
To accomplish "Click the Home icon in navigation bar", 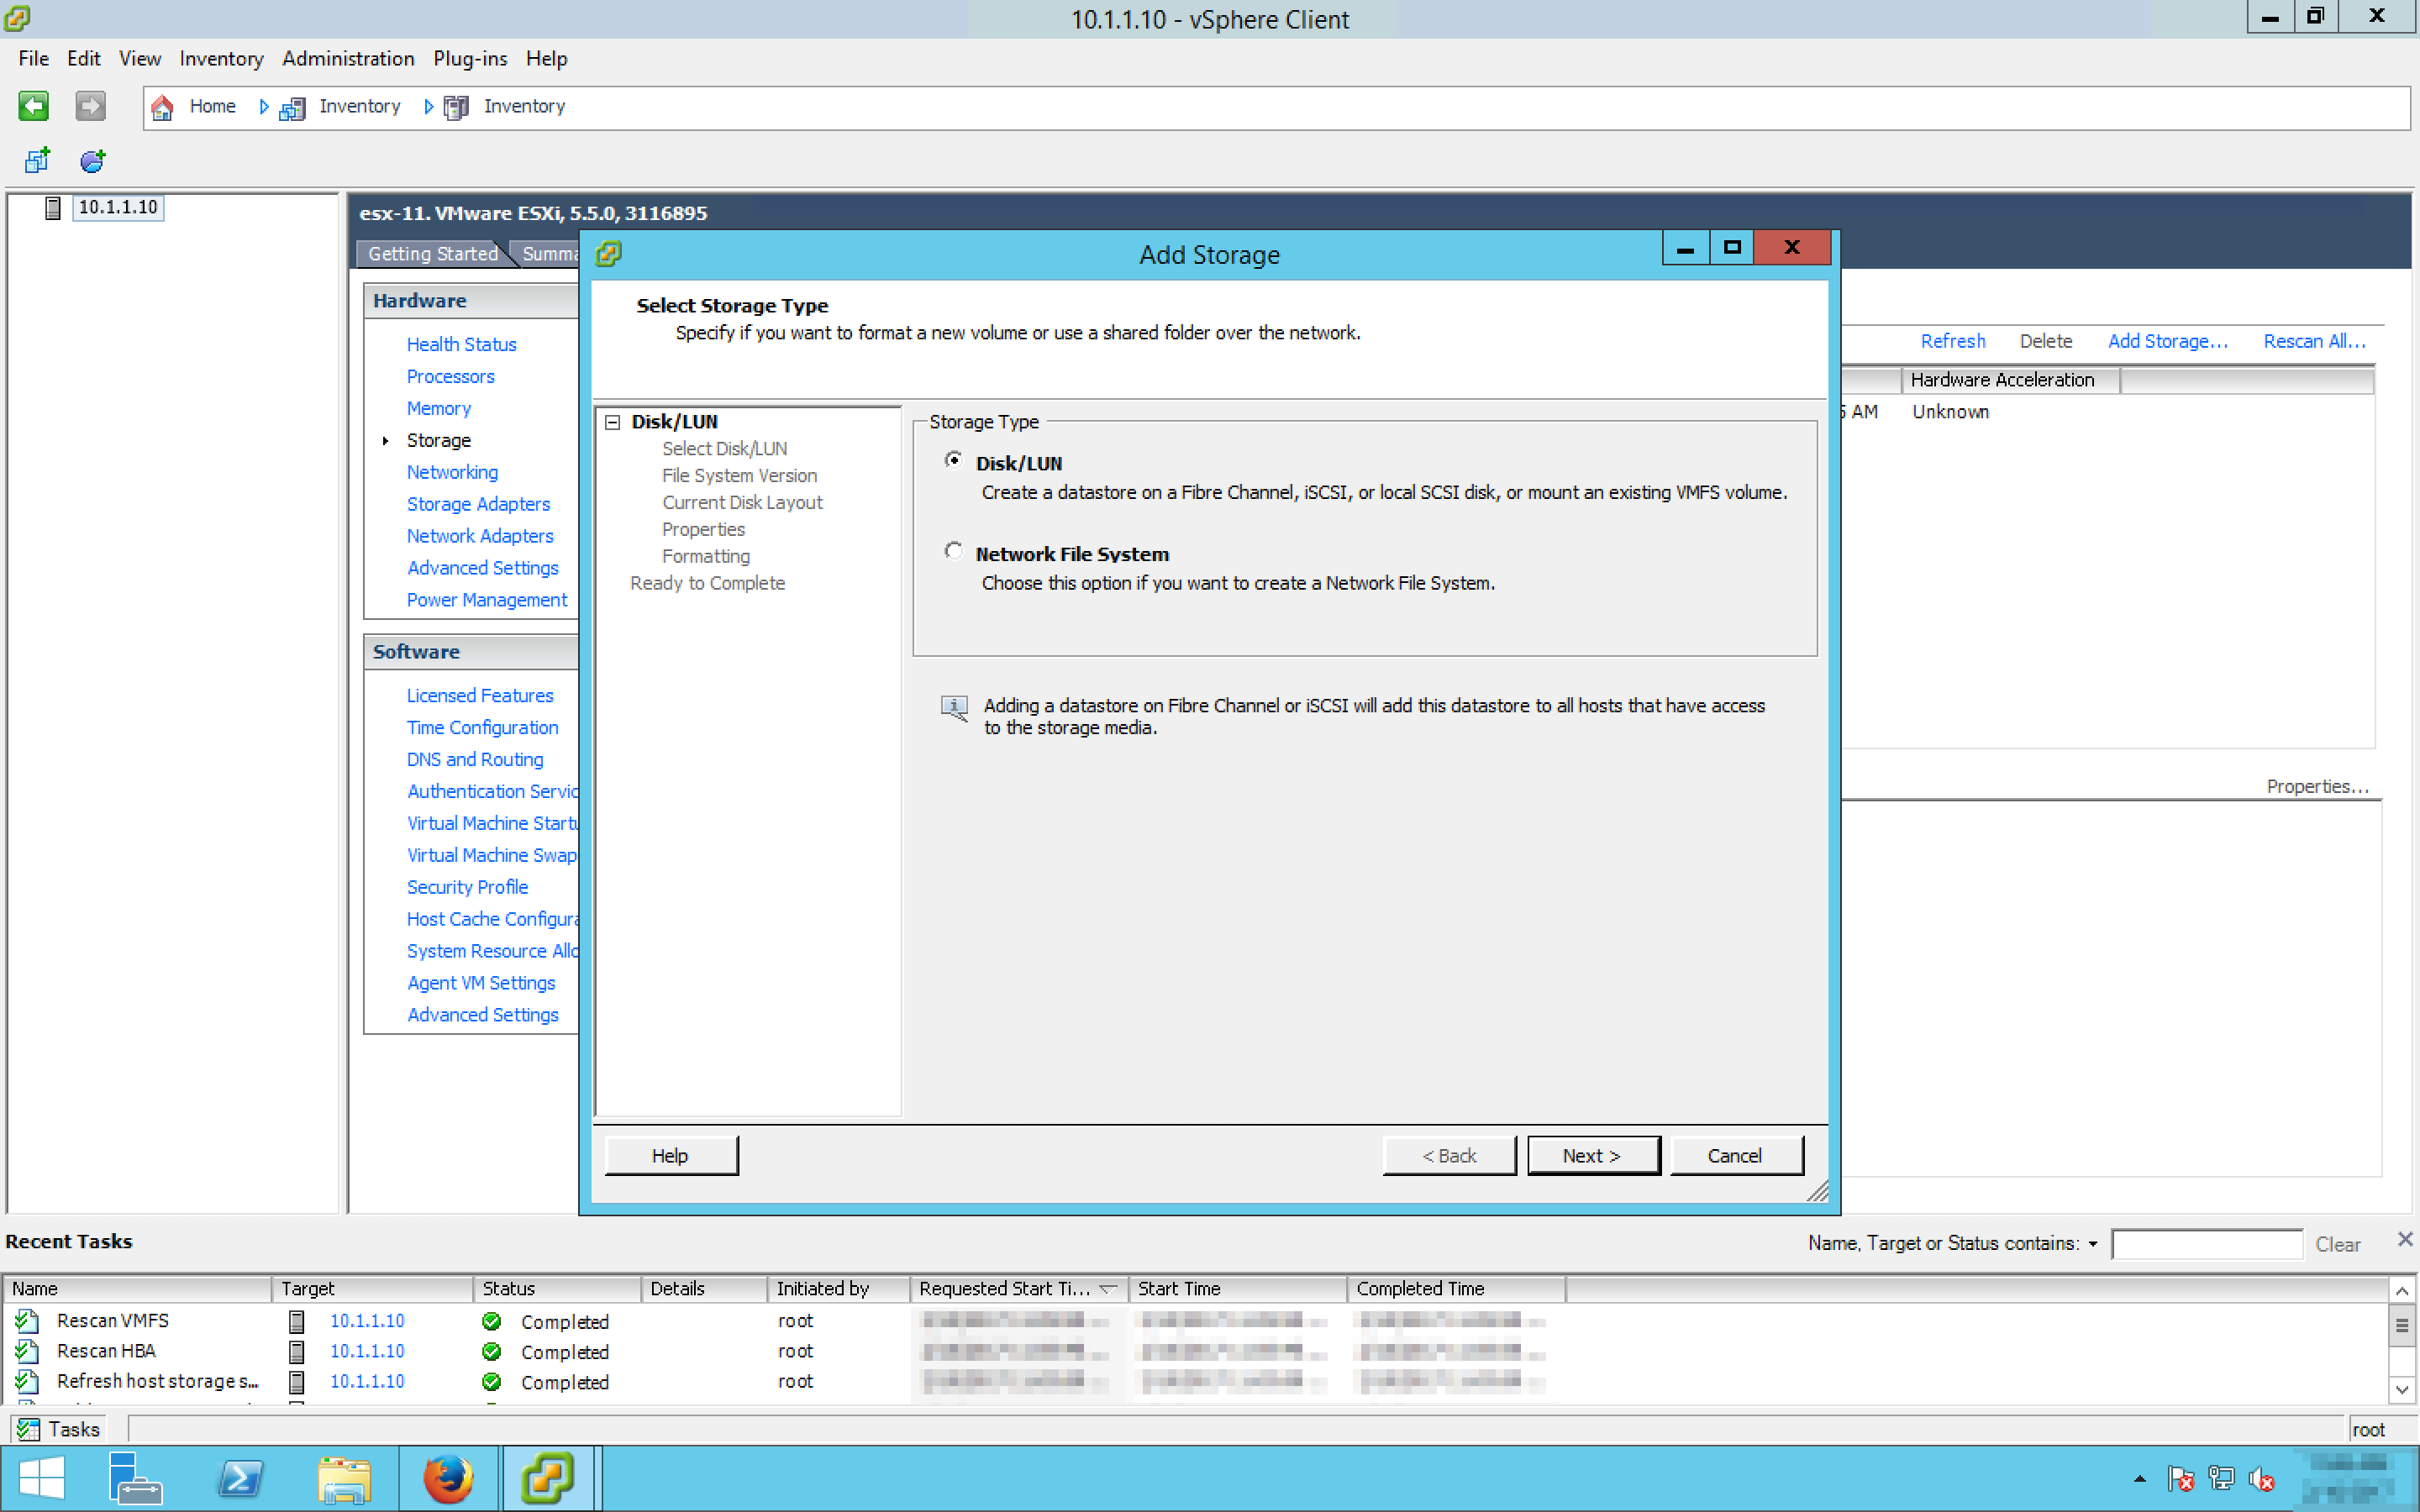I will [x=163, y=107].
